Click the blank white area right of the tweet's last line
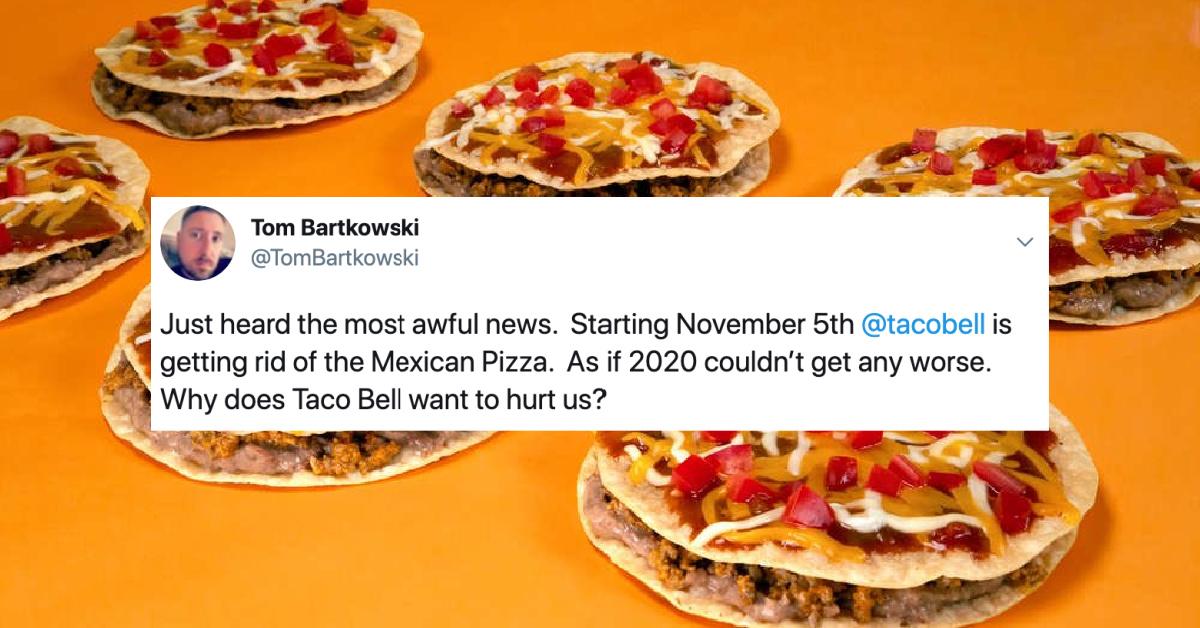 click(x=825, y=395)
